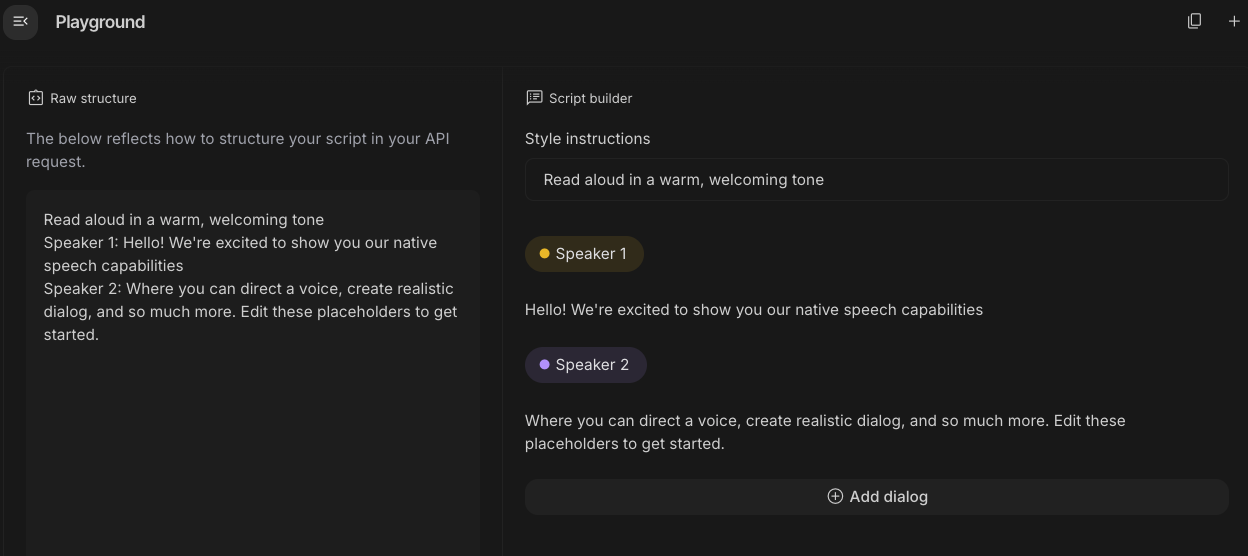This screenshot has height=556, width=1248.
Task: Click the circled plus icon in Add dialog
Action: coord(835,496)
